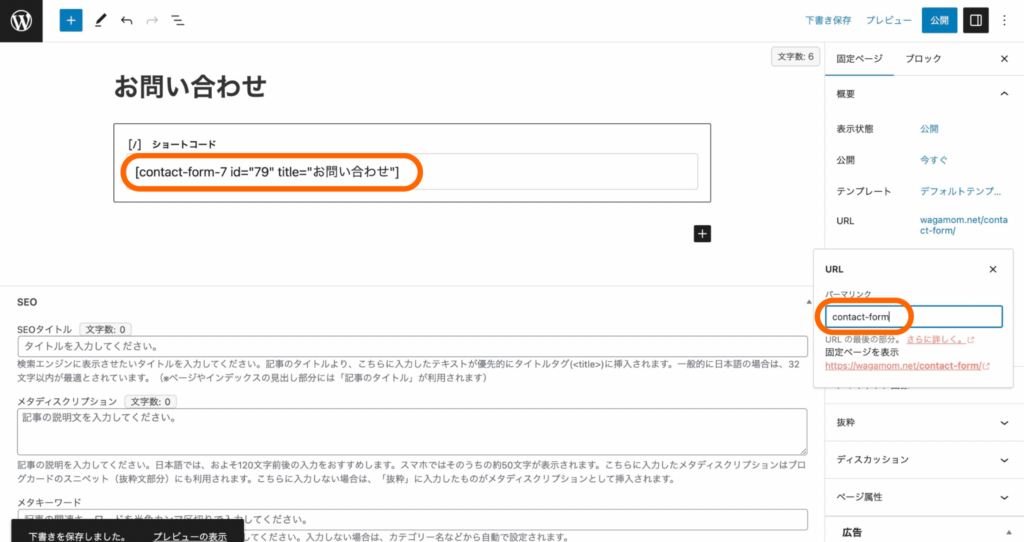1024x542 pixels.
Task: Expand the ページ属性 section
Action: [1004, 497]
